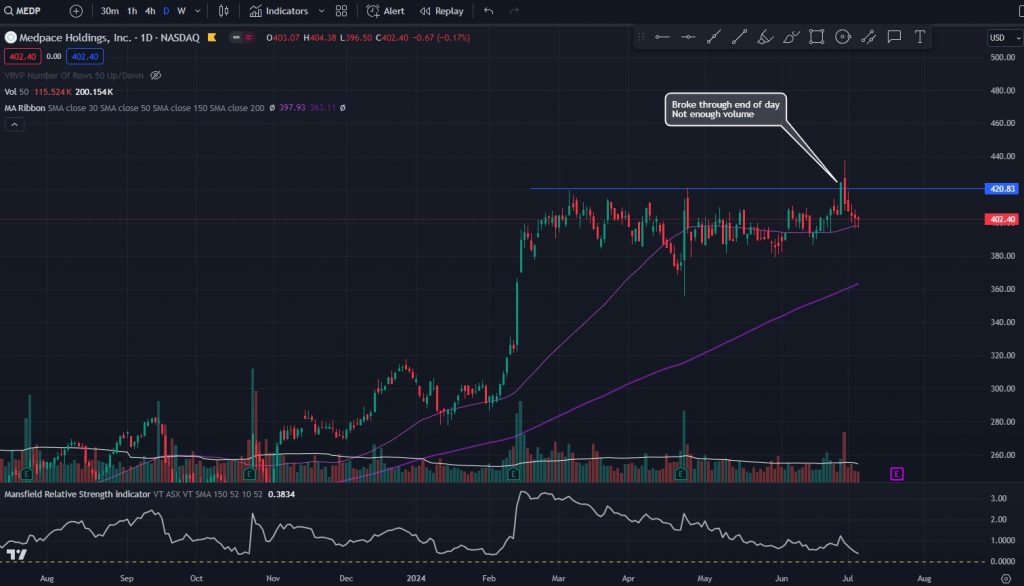Open the layout templates grid icon
This screenshot has height=586, width=1024.
coord(342,11)
